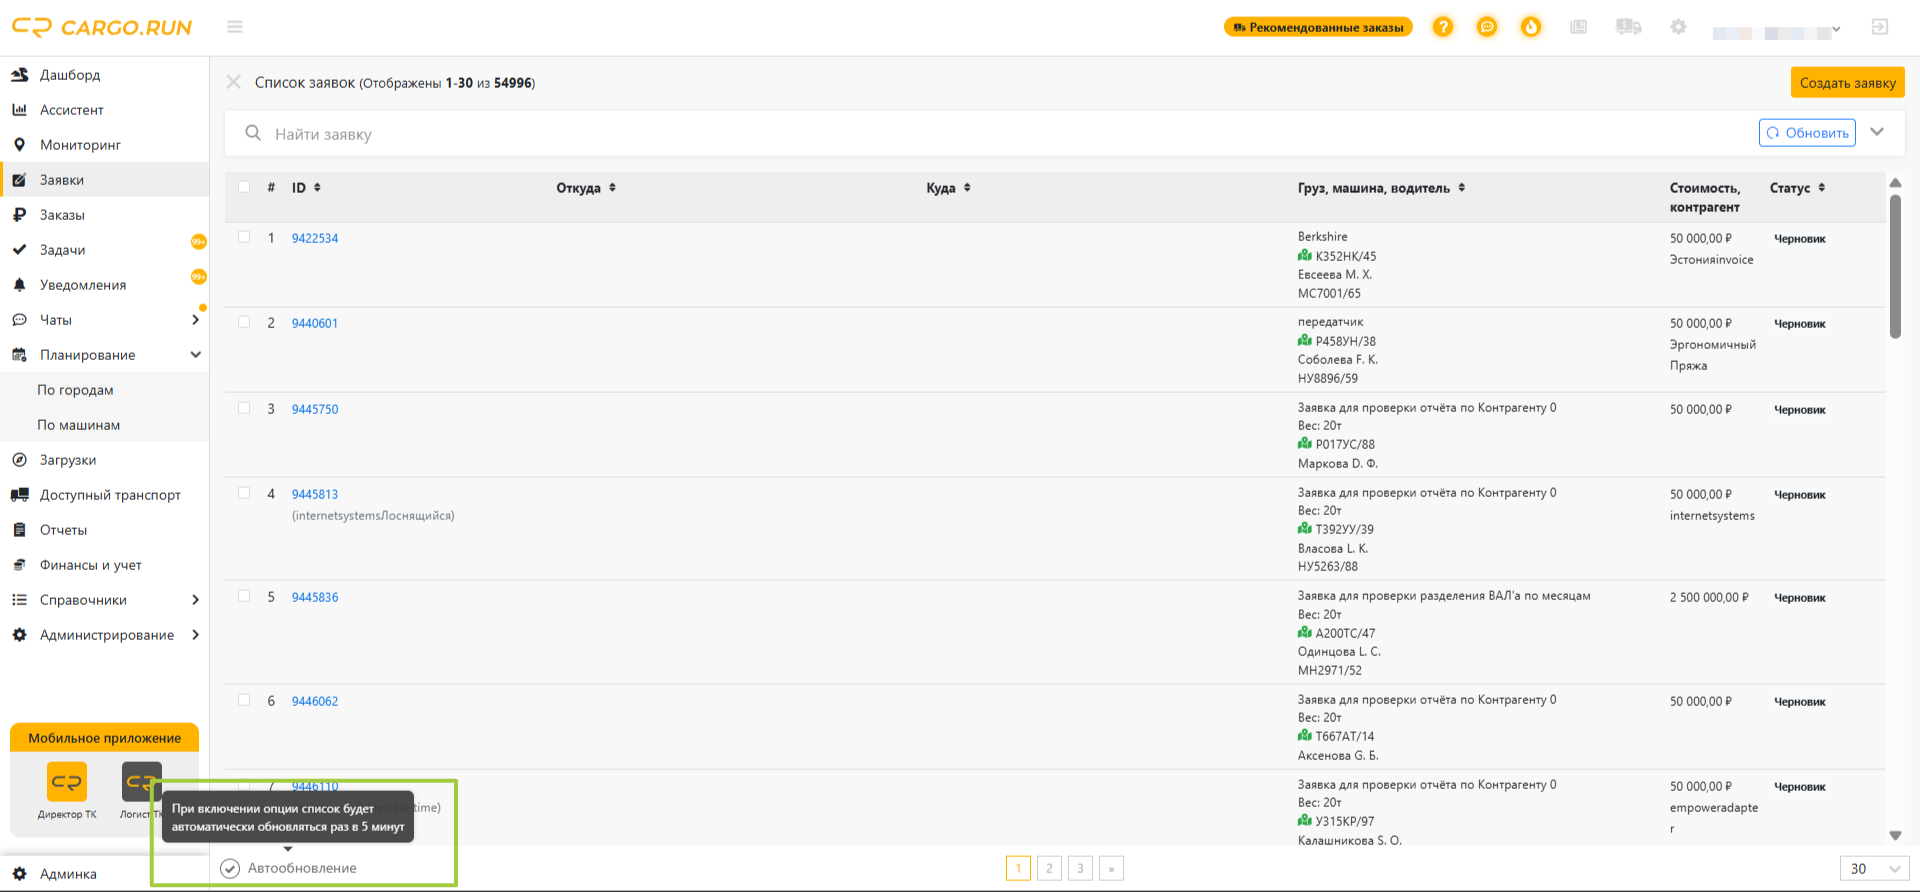Image resolution: width=1920 pixels, height=892 pixels.
Task: Click the truck icon in top header
Action: [x=1628, y=27]
